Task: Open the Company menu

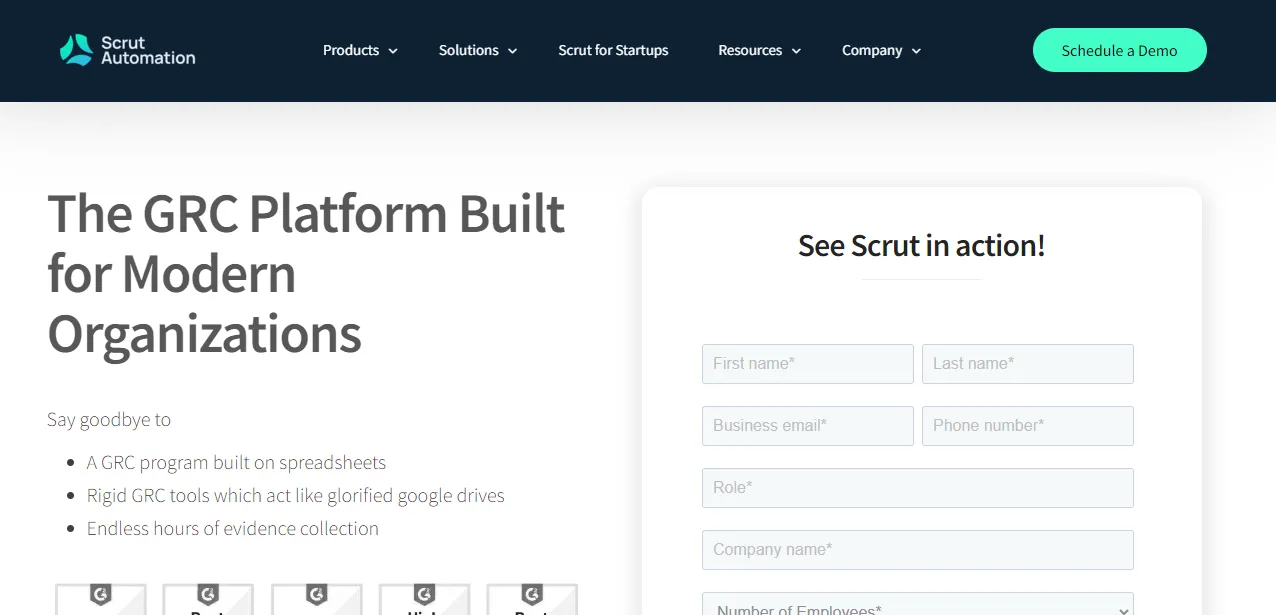Action: click(872, 50)
